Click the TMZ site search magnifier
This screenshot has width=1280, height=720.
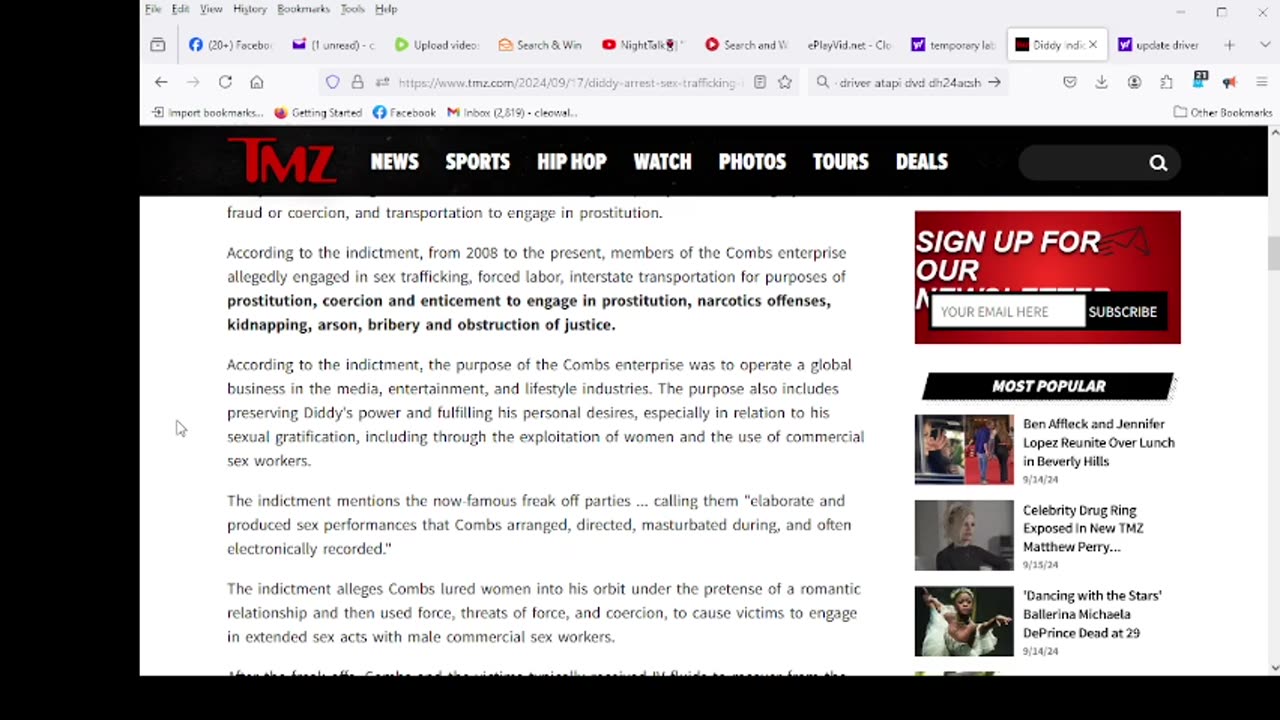1158,163
